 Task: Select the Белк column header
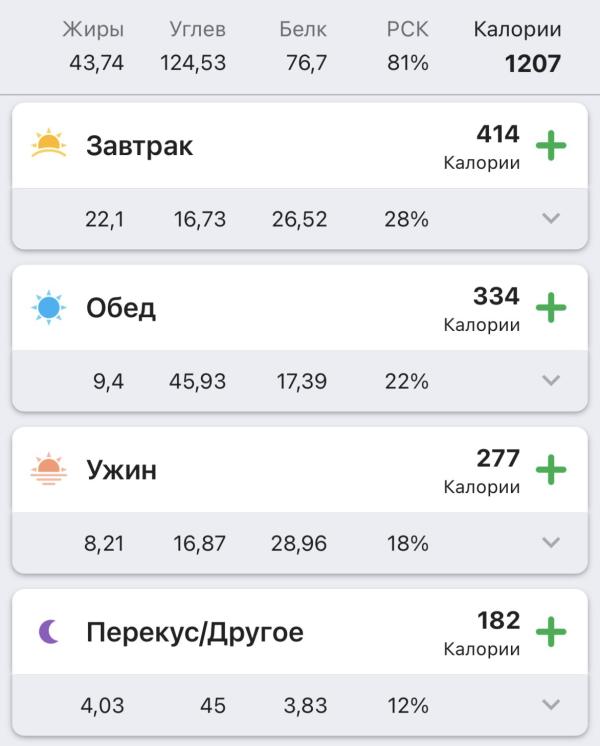pyautogui.click(x=303, y=30)
